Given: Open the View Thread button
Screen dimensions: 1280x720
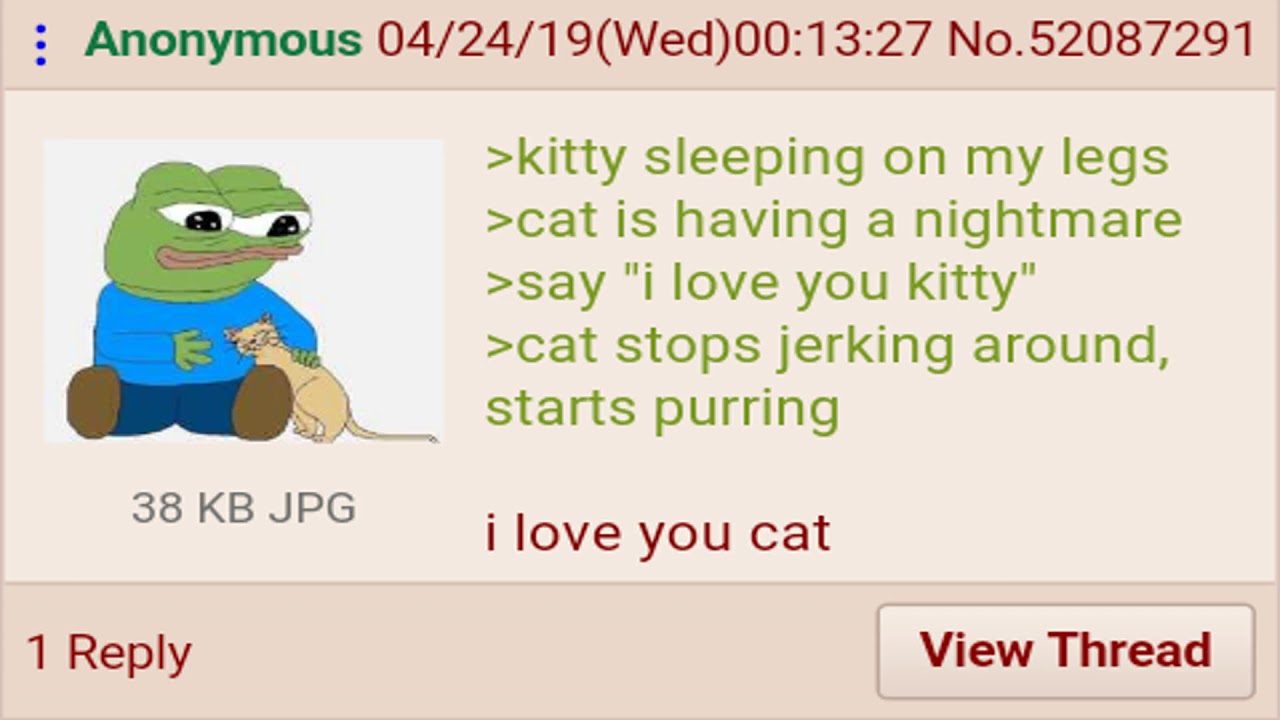Looking at the screenshot, I should click(1066, 650).
